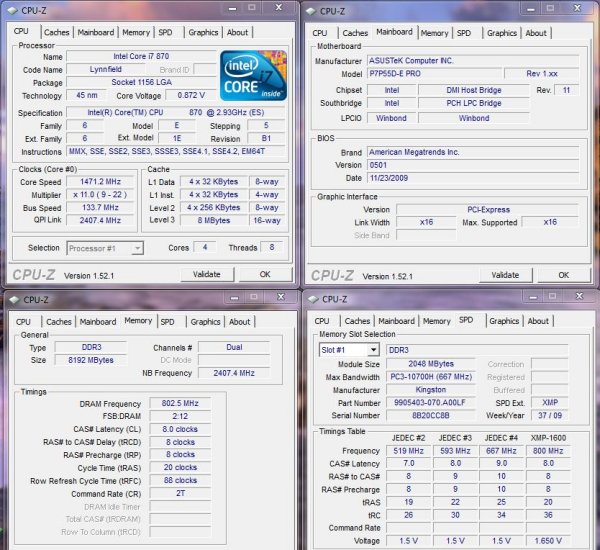The image size is (600, 550).
Task: Open SPD tab in the CPU window
Action: pyautogui.click(x=165, y=33)
